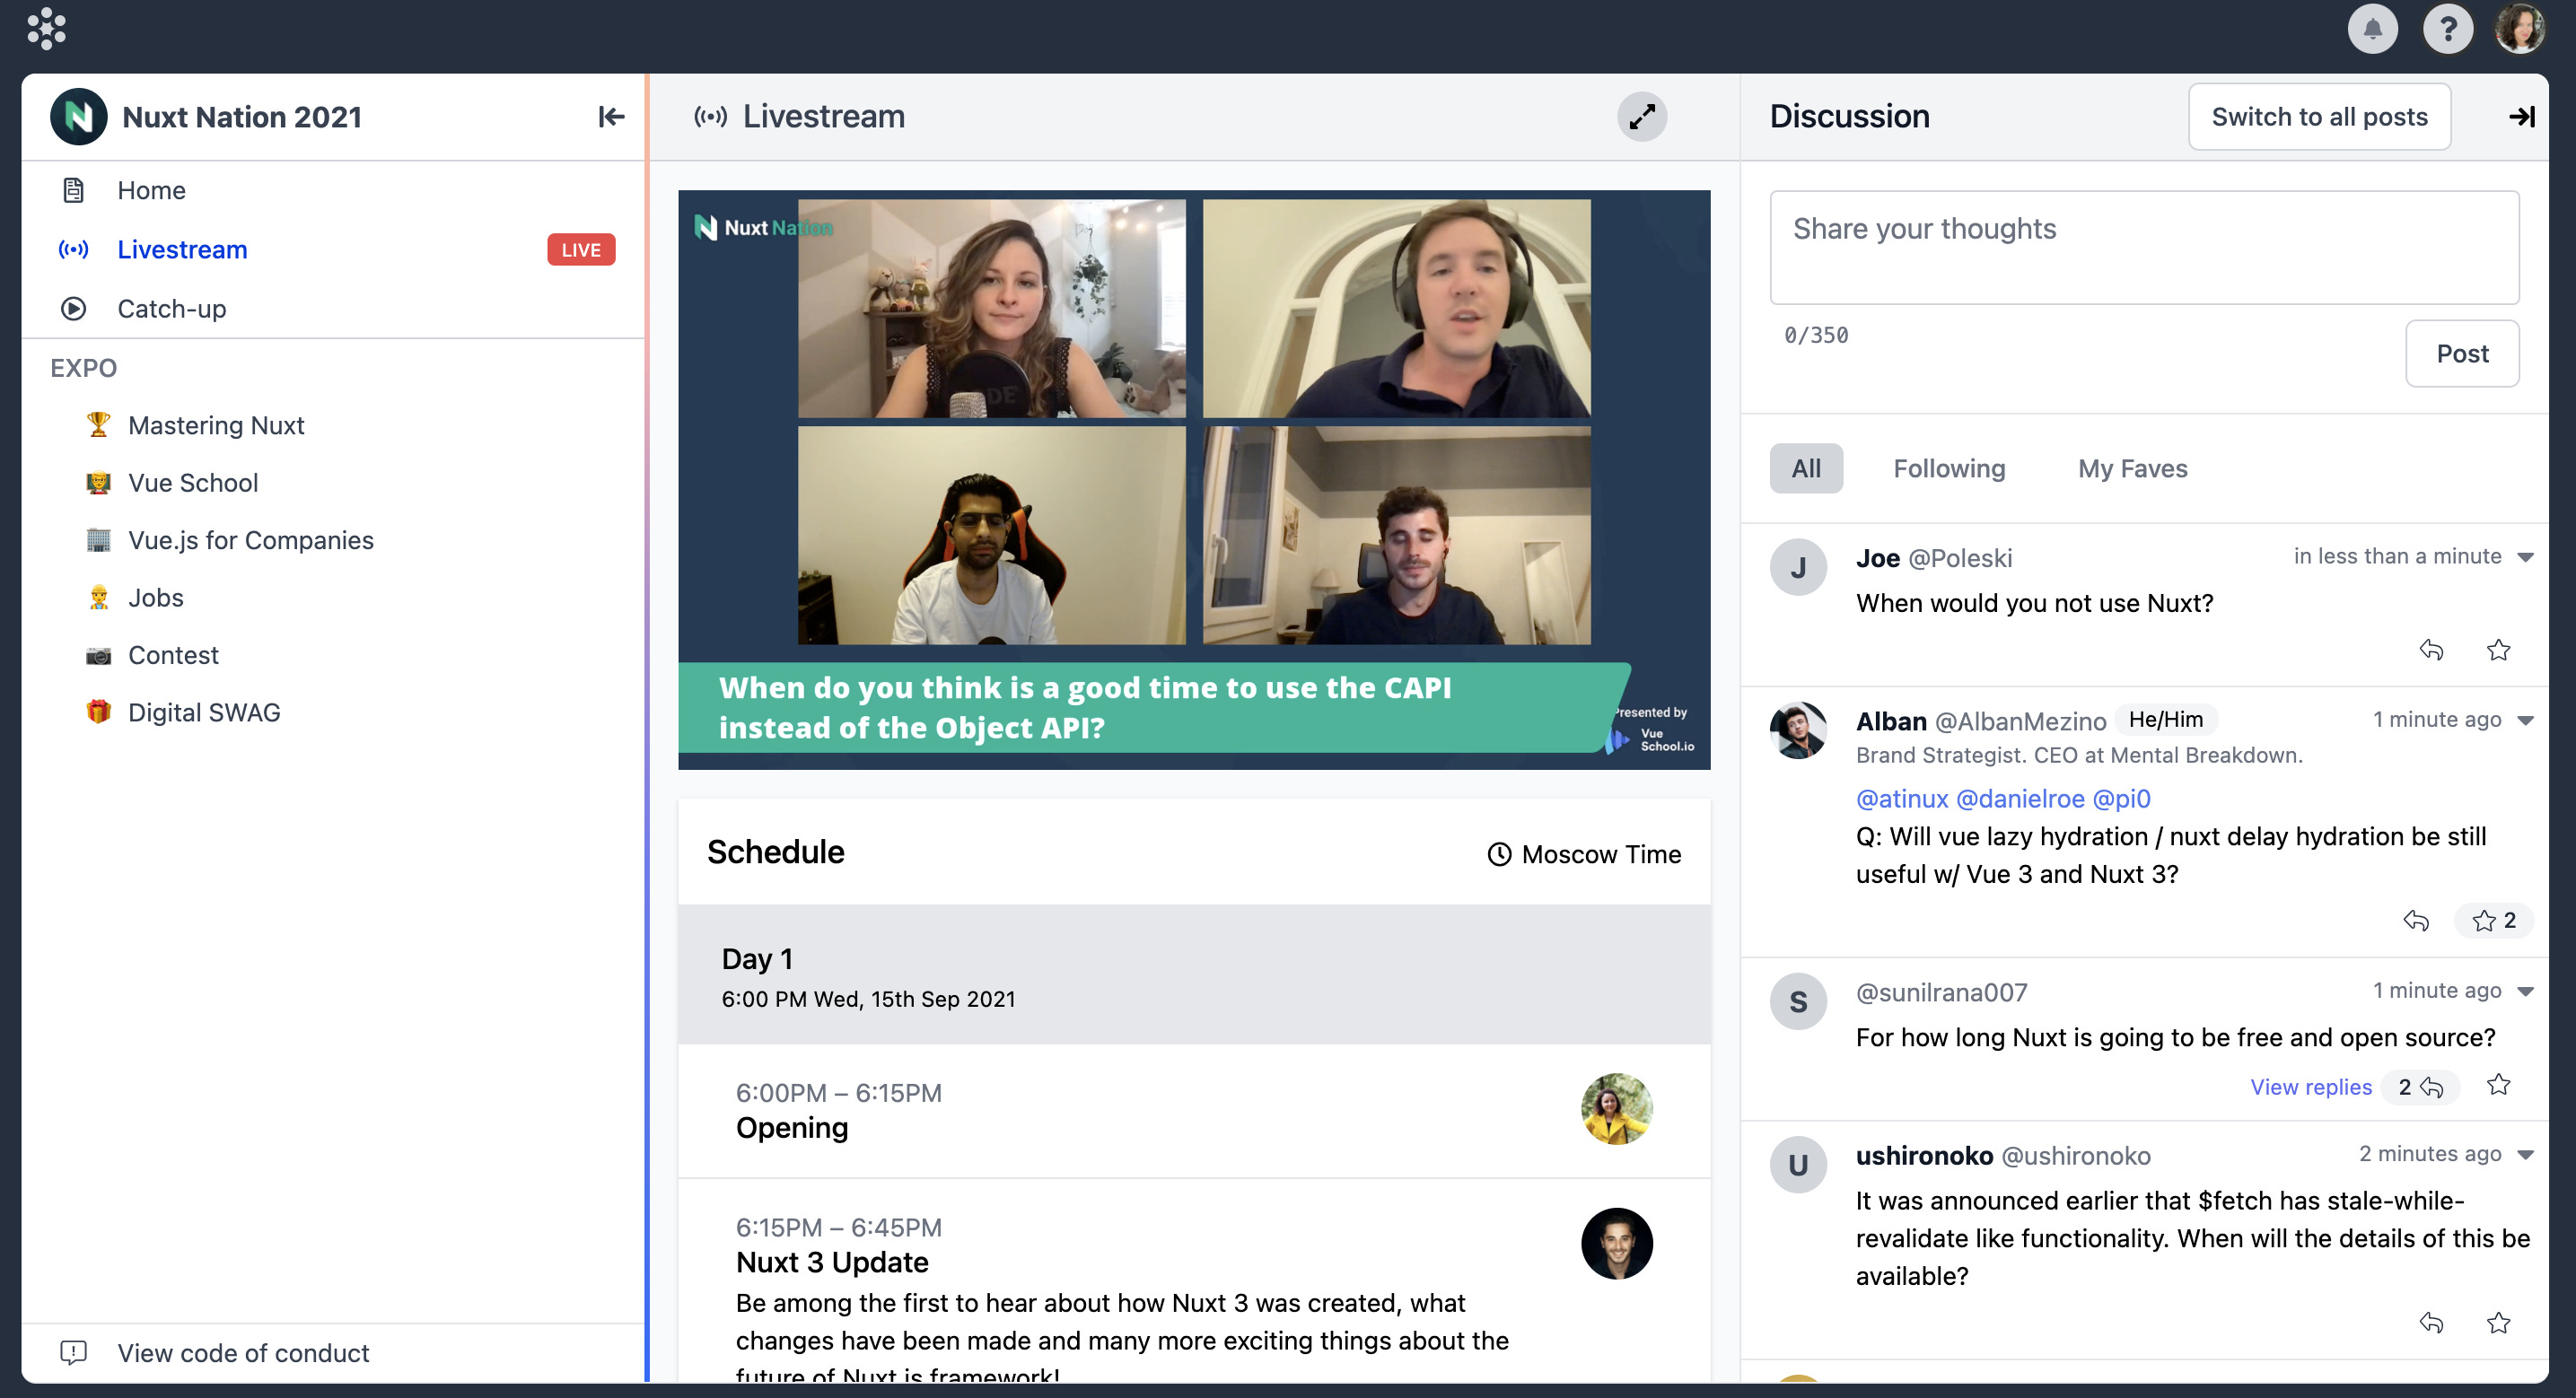Click ushironoko's U avatar
2576x1398 pixels.
point(1797,1164)
